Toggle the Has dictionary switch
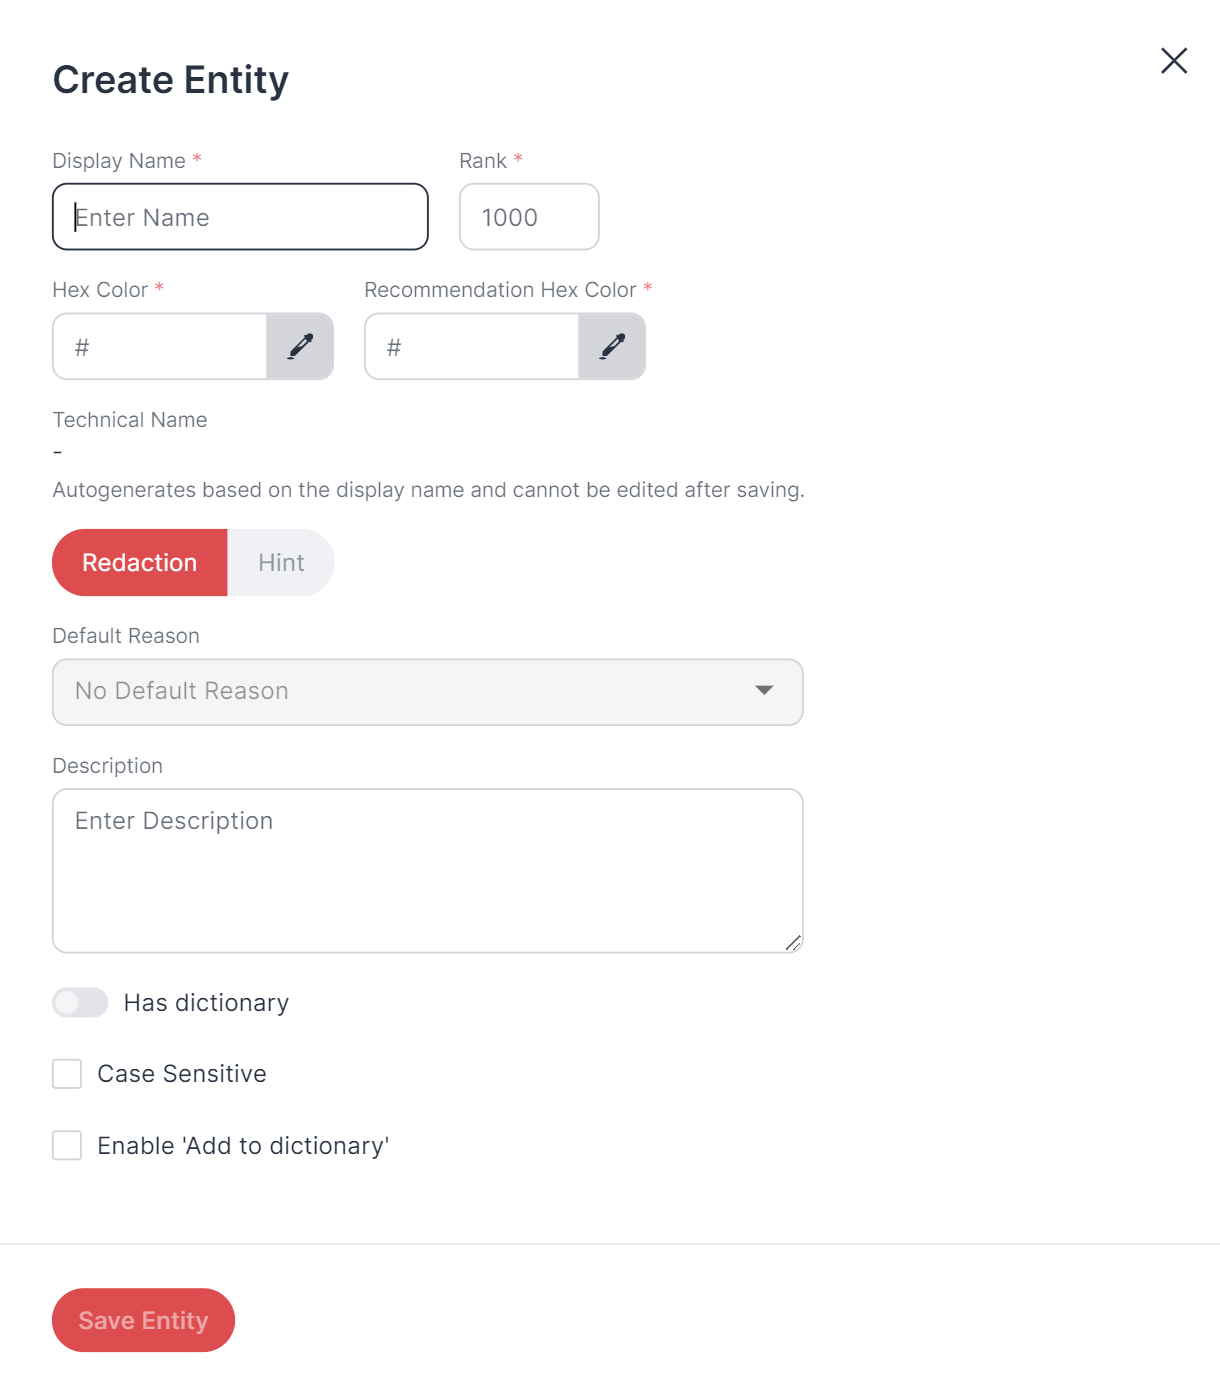Image resolution: width=1220 pixels, height=1389 pixels. pyautogui.click(x=80, y=1002)
